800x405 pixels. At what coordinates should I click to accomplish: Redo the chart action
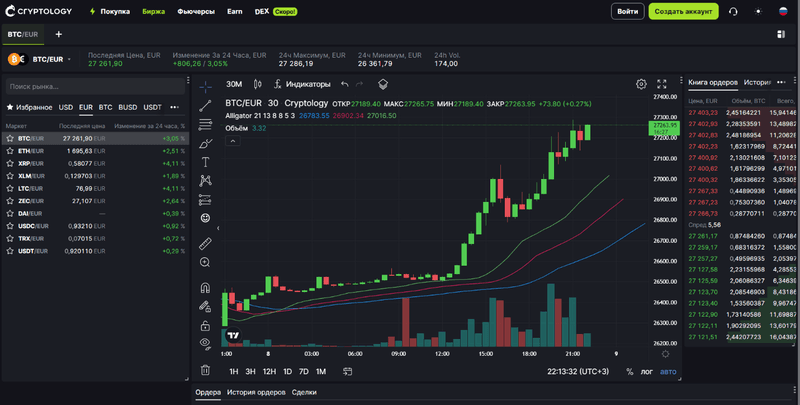click(359, 84)
